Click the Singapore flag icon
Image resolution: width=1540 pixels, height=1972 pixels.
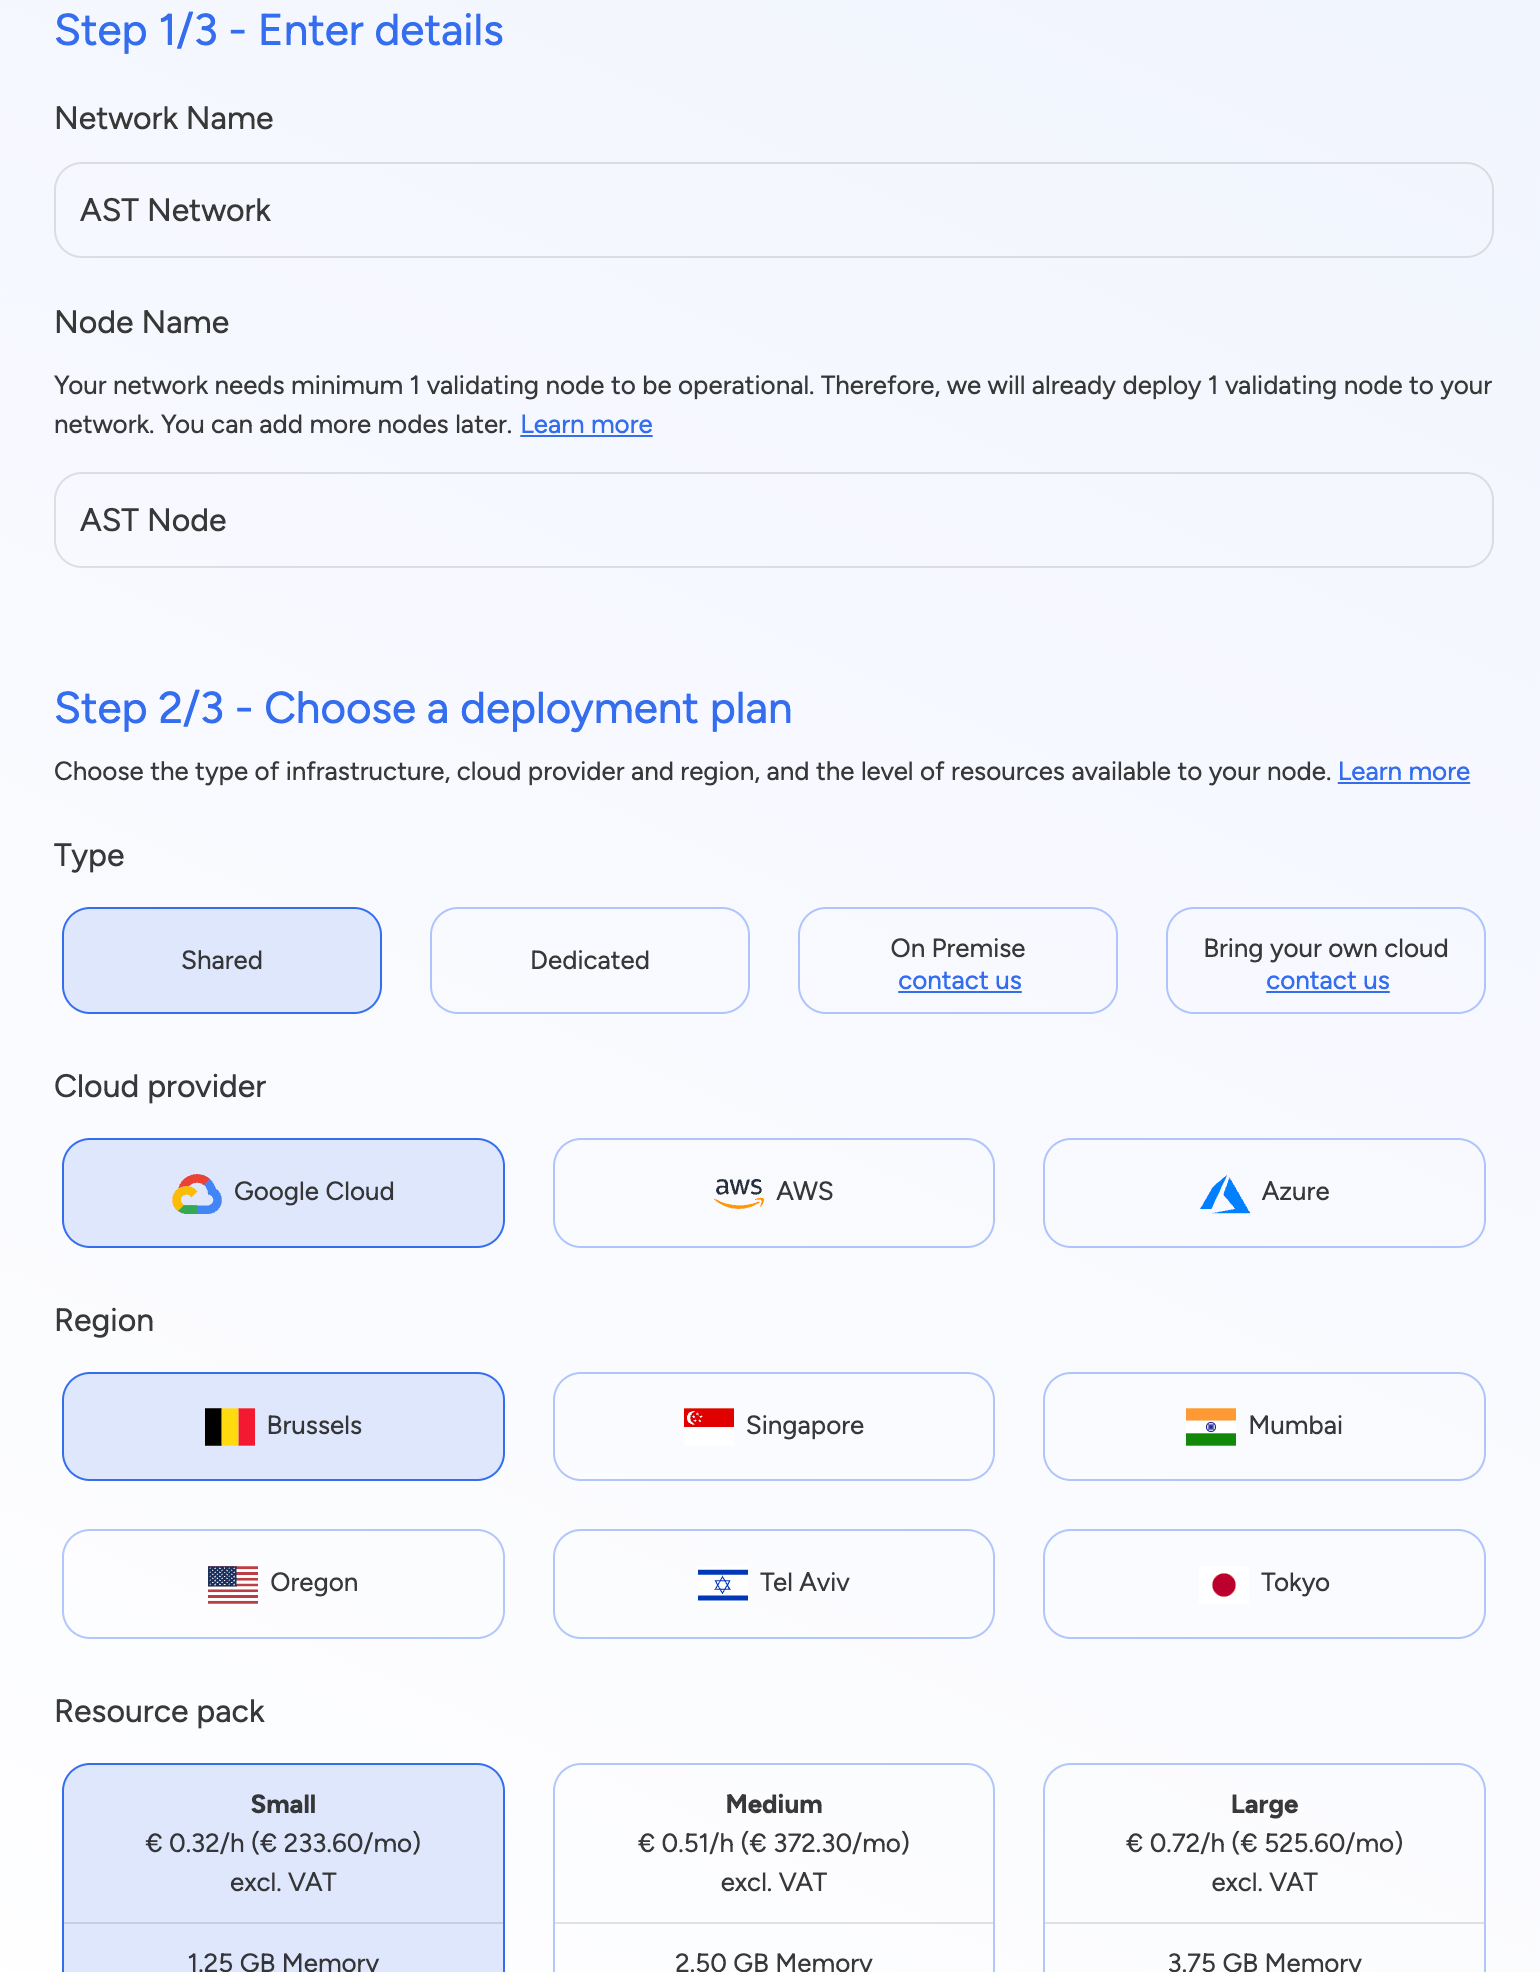click(709, 1425)
